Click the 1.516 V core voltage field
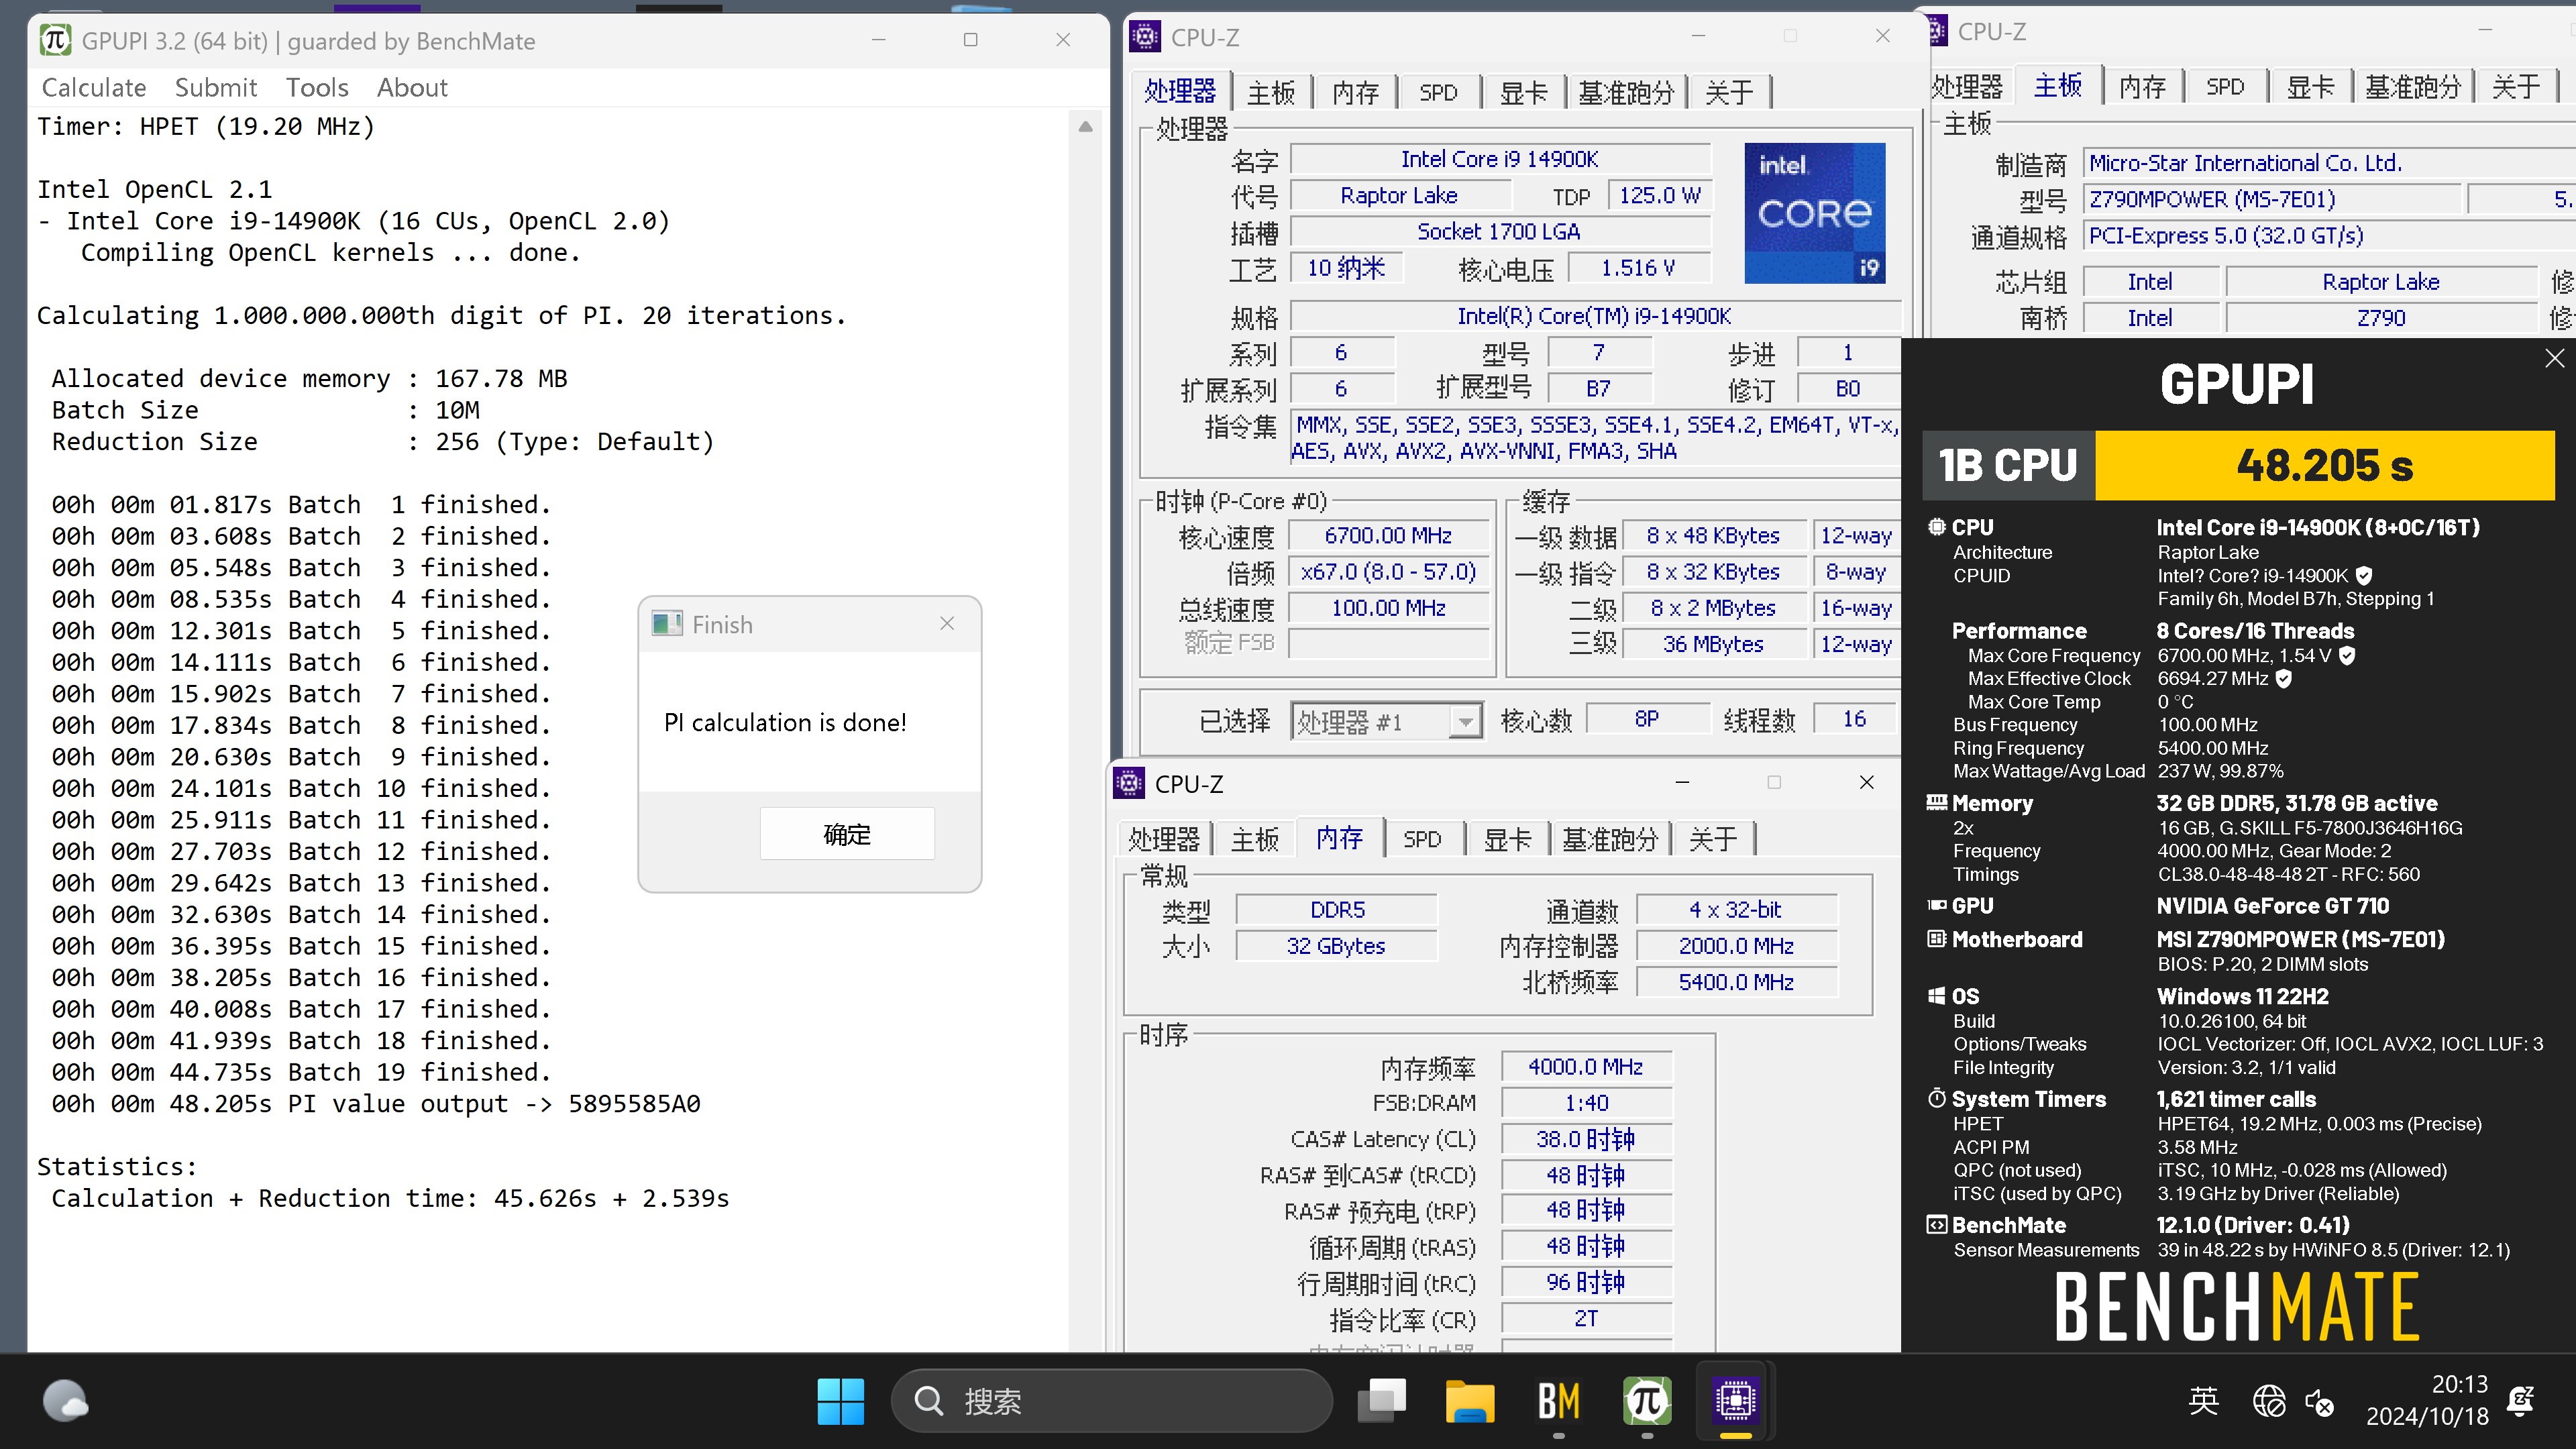This screenshot has width=2576, height=1449. (x=1638, y=268)
